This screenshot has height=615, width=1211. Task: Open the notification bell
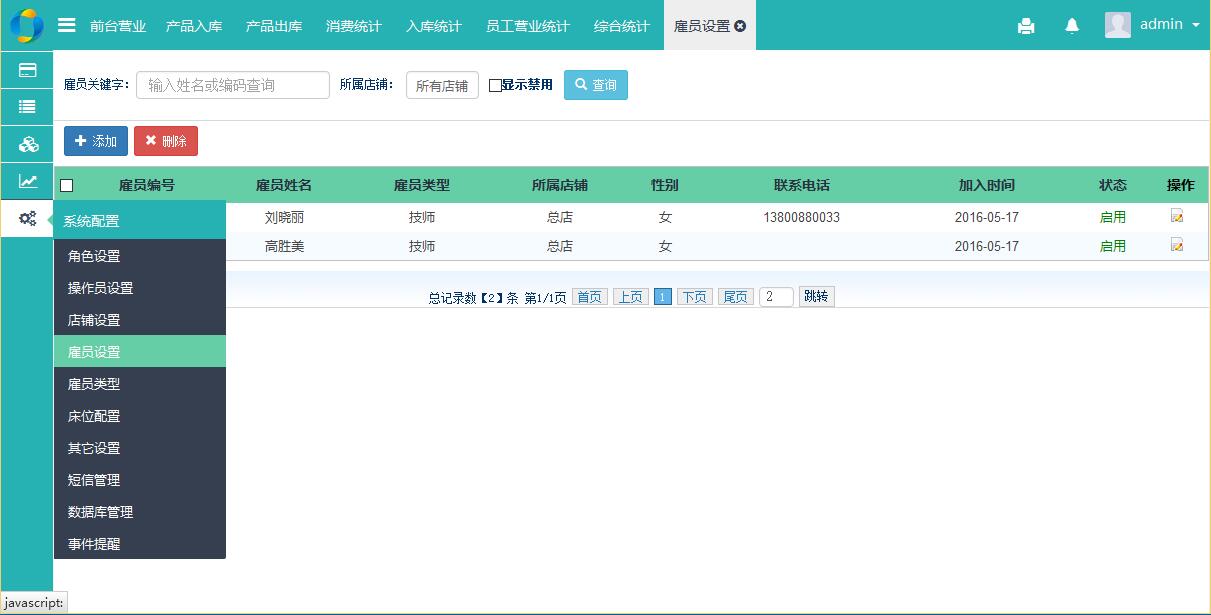(x=1072, y=26)
